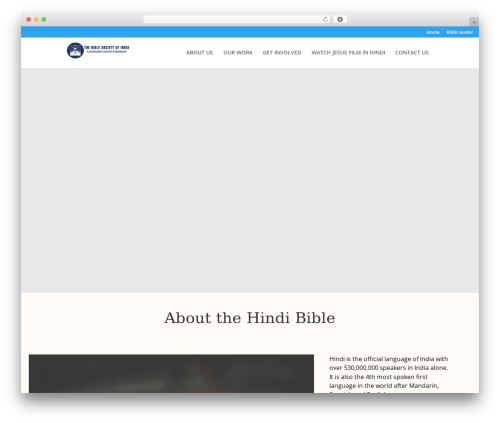
Task: Reload the page using the refresh icon
Action: click(x=325, y=20)
